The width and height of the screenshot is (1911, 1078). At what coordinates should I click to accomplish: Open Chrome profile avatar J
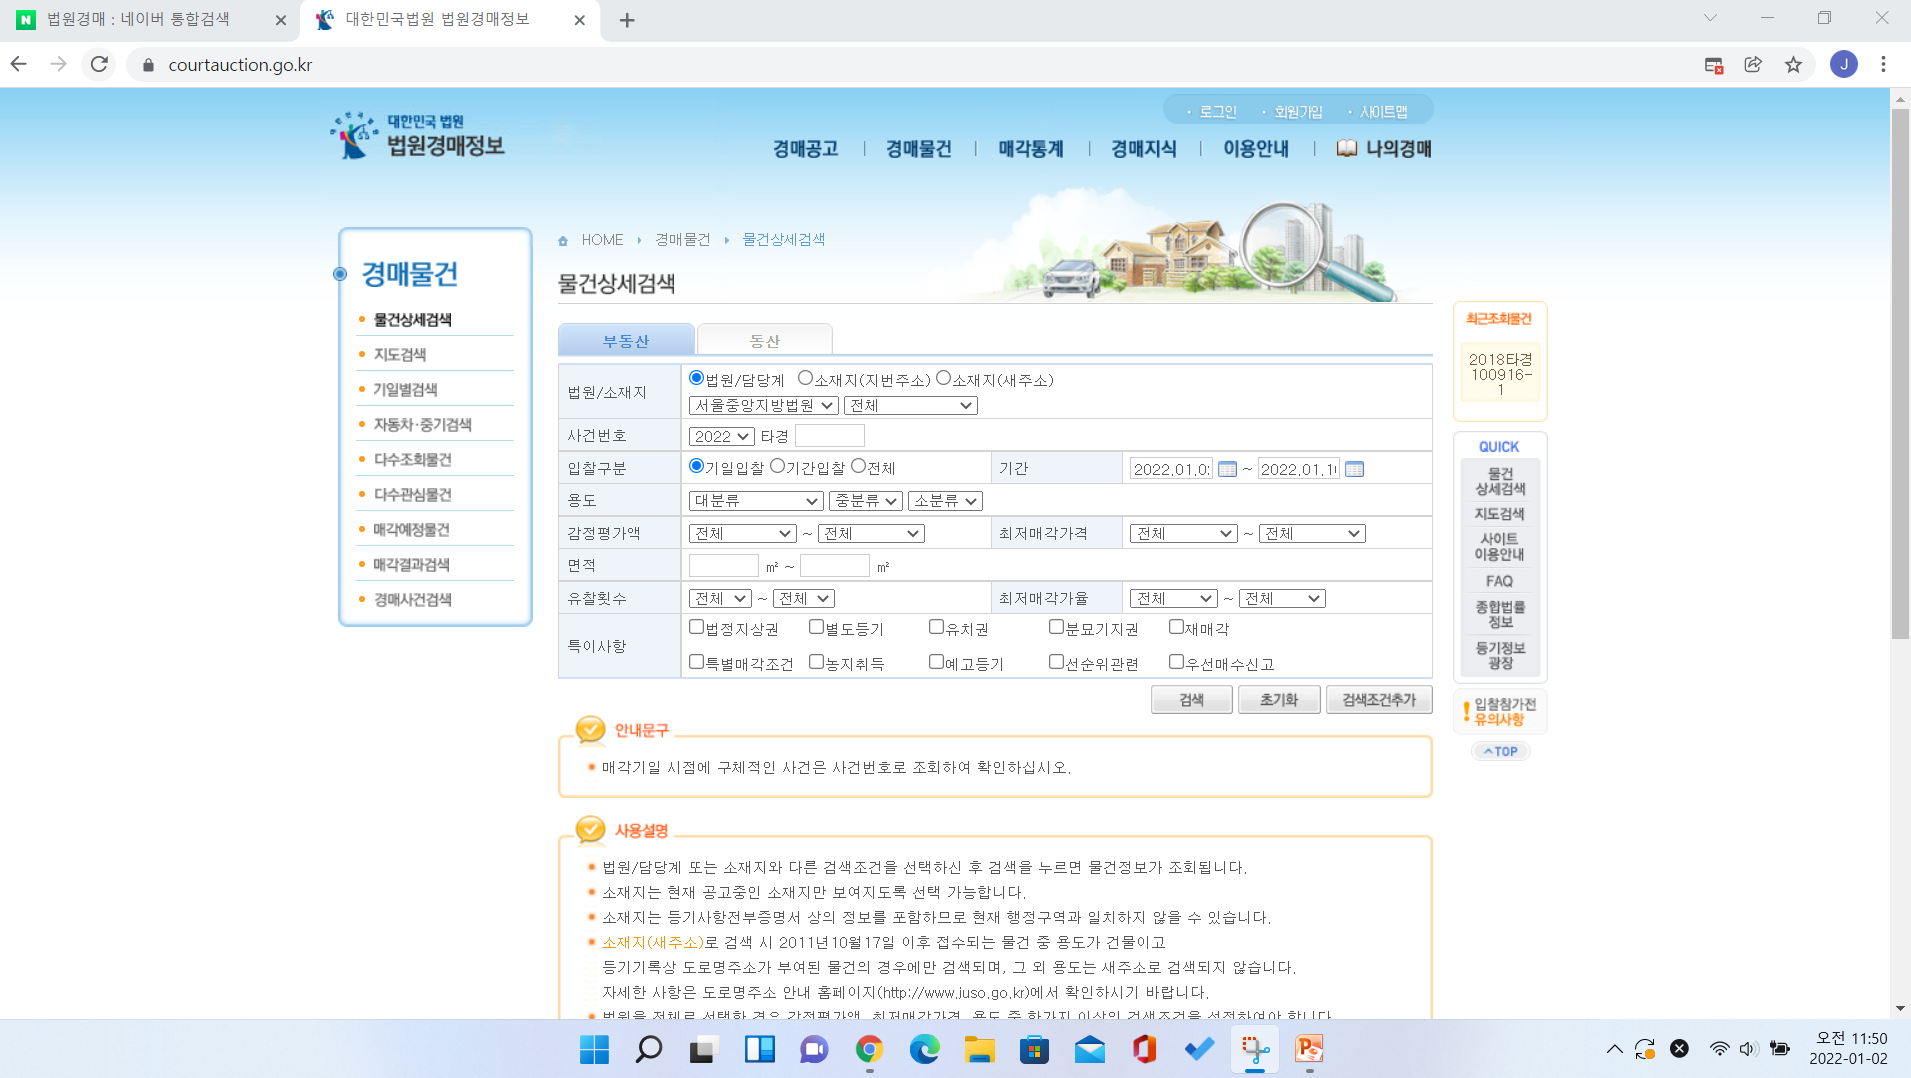1843,65
